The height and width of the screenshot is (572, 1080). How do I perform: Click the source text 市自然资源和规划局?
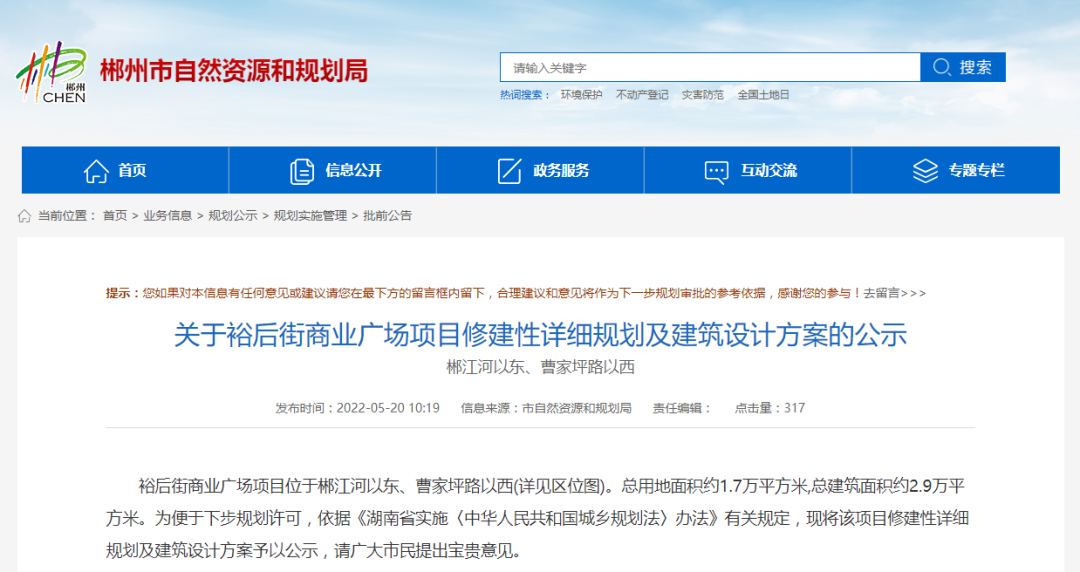click(577, 408)
